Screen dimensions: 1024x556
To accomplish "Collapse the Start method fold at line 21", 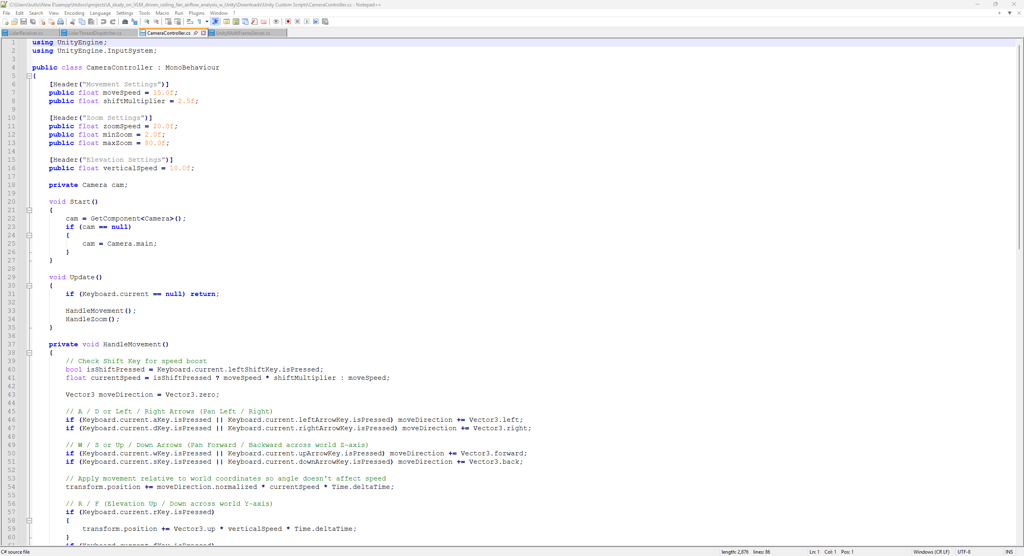I will 29,210.
